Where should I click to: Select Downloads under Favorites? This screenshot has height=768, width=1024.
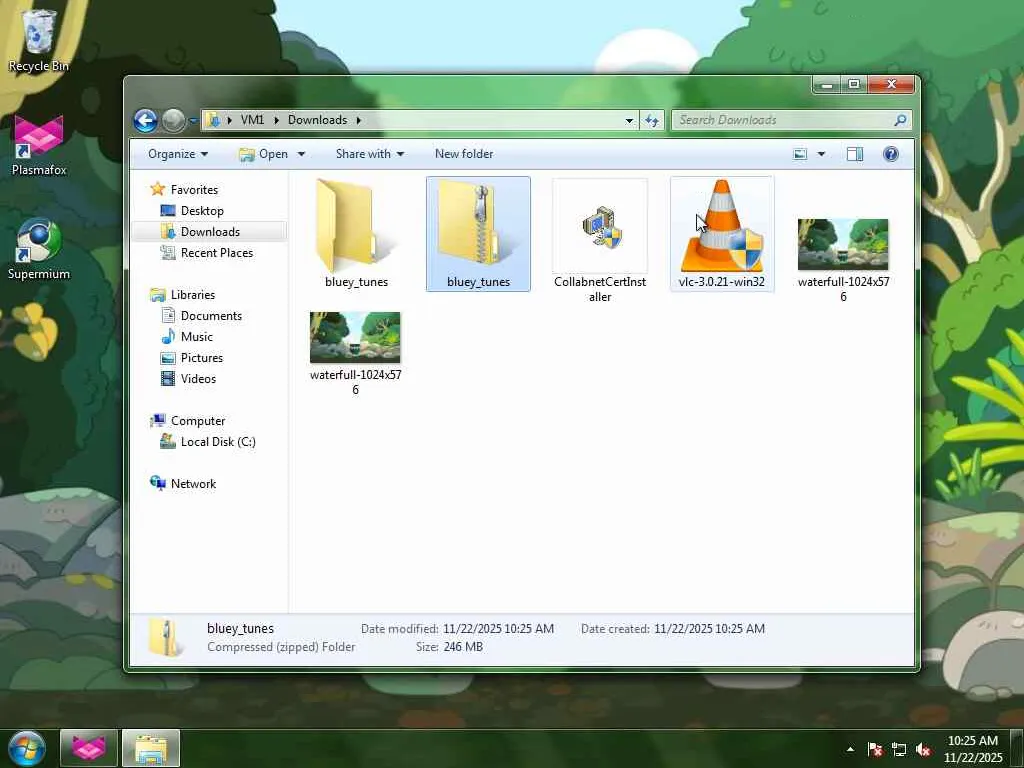point(200,232)
